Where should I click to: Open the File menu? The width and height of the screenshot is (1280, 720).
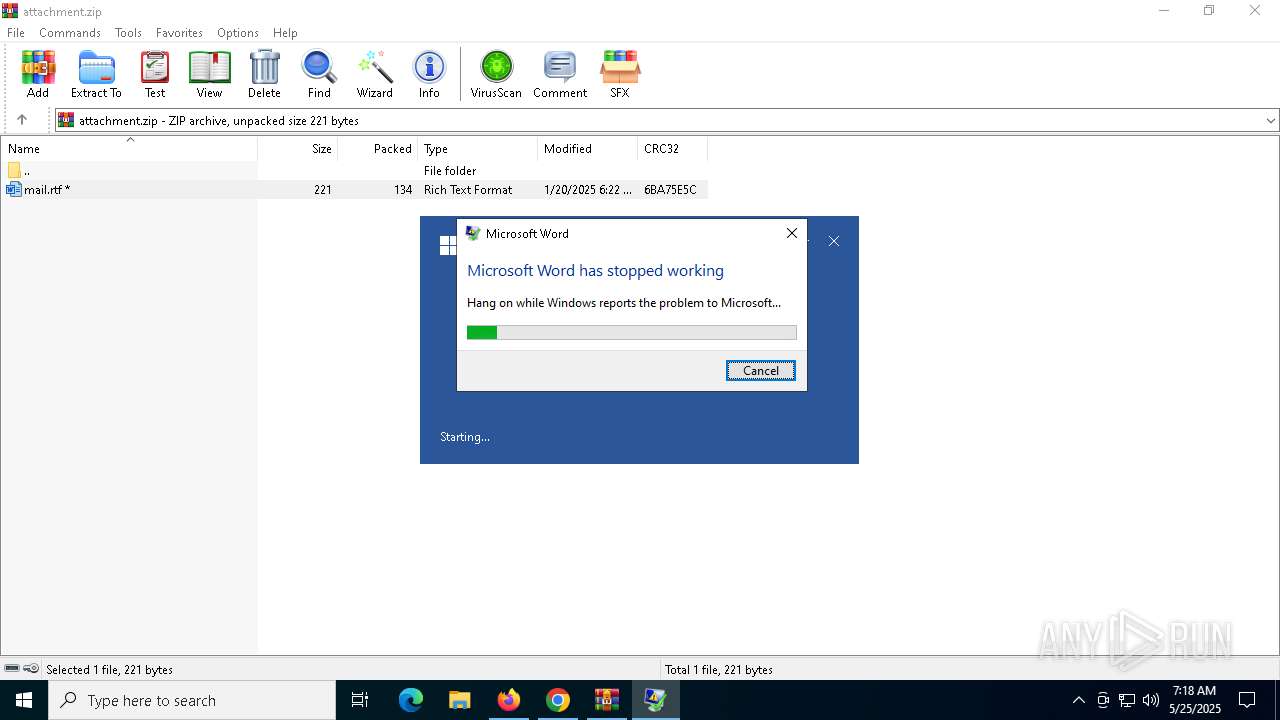pyautogui.click(x=16, y=32)
